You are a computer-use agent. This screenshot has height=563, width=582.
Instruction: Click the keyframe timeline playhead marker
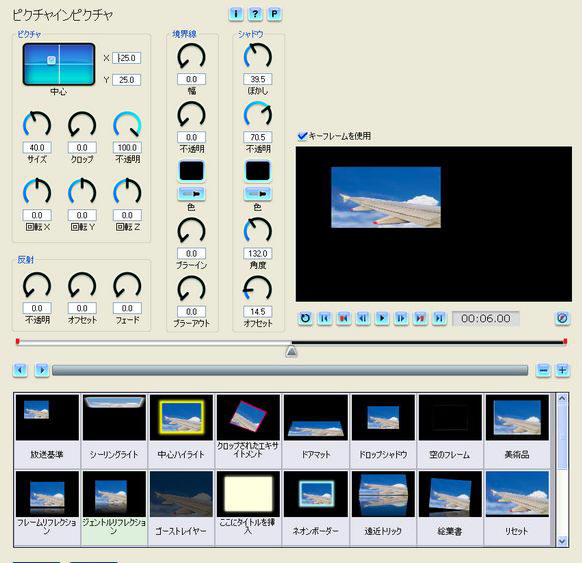(291, 351)
